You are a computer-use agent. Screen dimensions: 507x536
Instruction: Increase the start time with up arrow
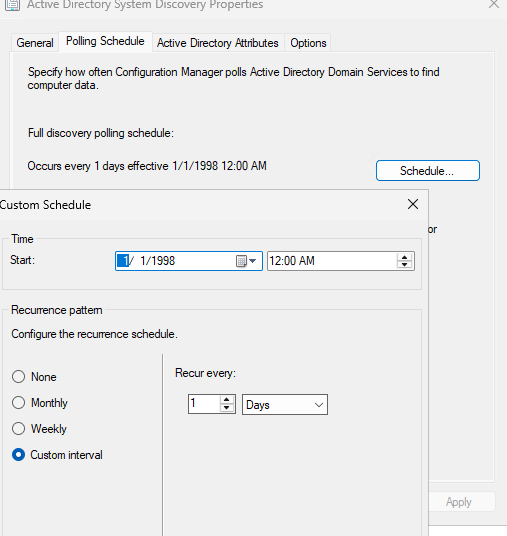point(404,258)
